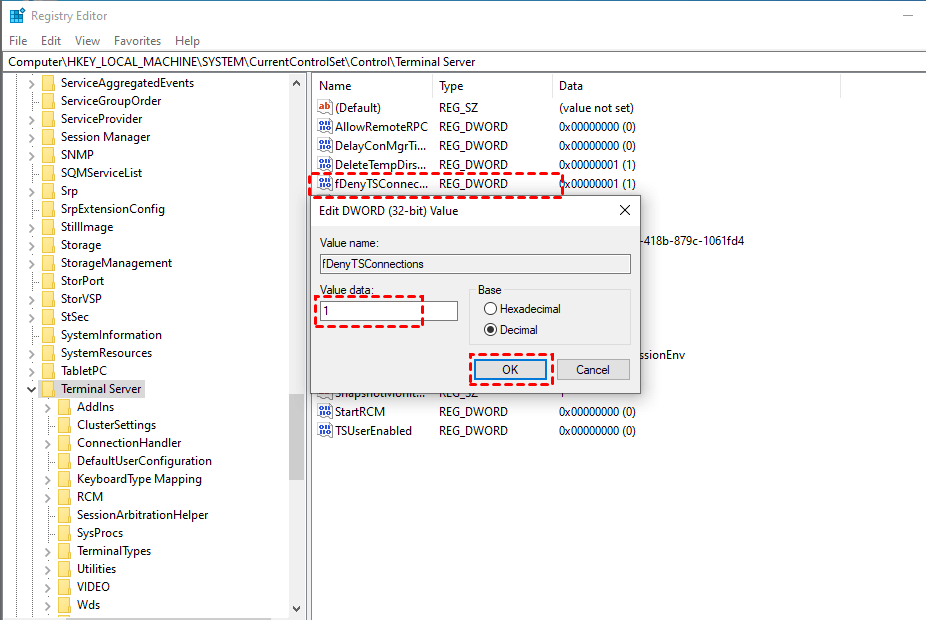Confirm the DWORD edit with OK

point(510,370)
